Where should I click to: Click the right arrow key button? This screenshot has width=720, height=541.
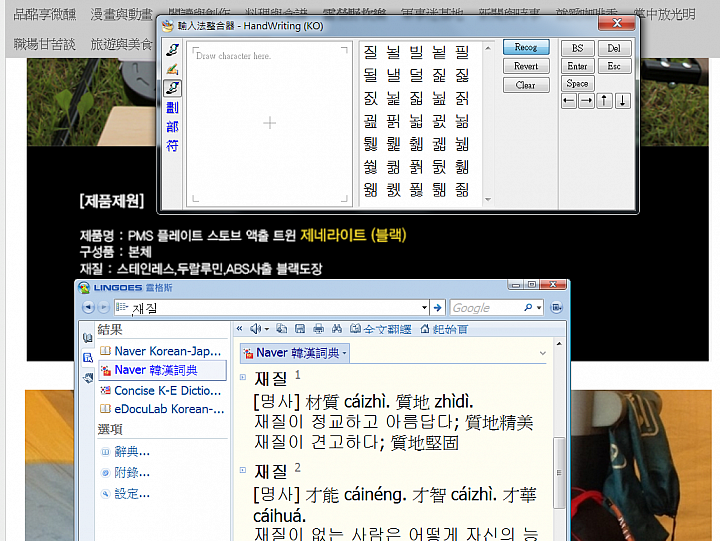pyautogui.click(x=586, y=101)
